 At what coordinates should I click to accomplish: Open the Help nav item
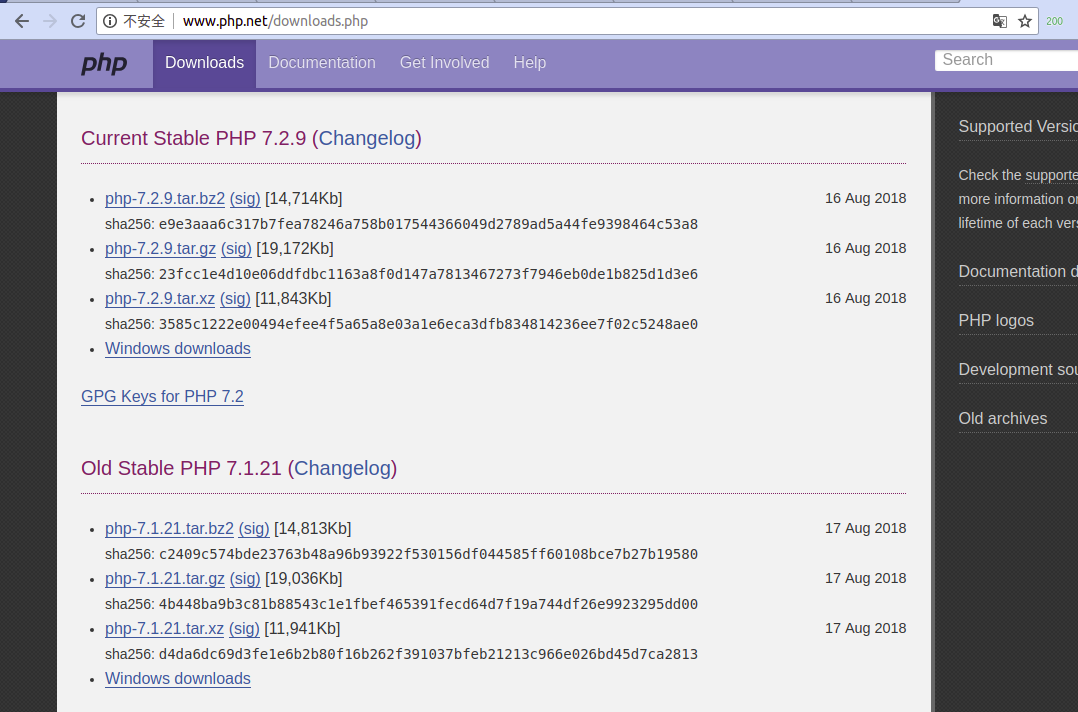[529, 63]
